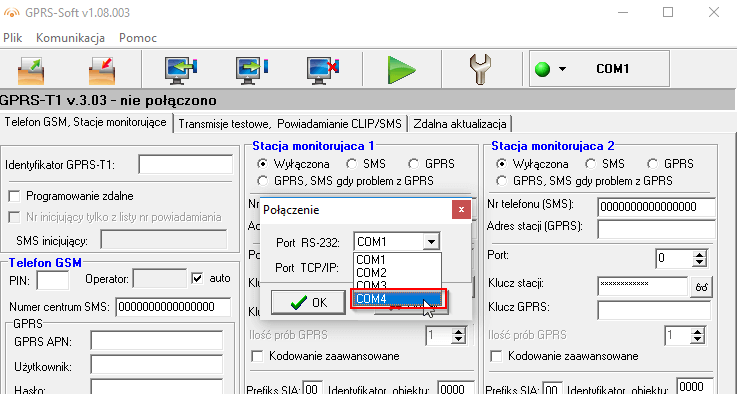Screen dimensions: 737x394
Task: Enable the Programowanie zdalne checkbox
Action: pyautogui.click(x=15, y=196)
